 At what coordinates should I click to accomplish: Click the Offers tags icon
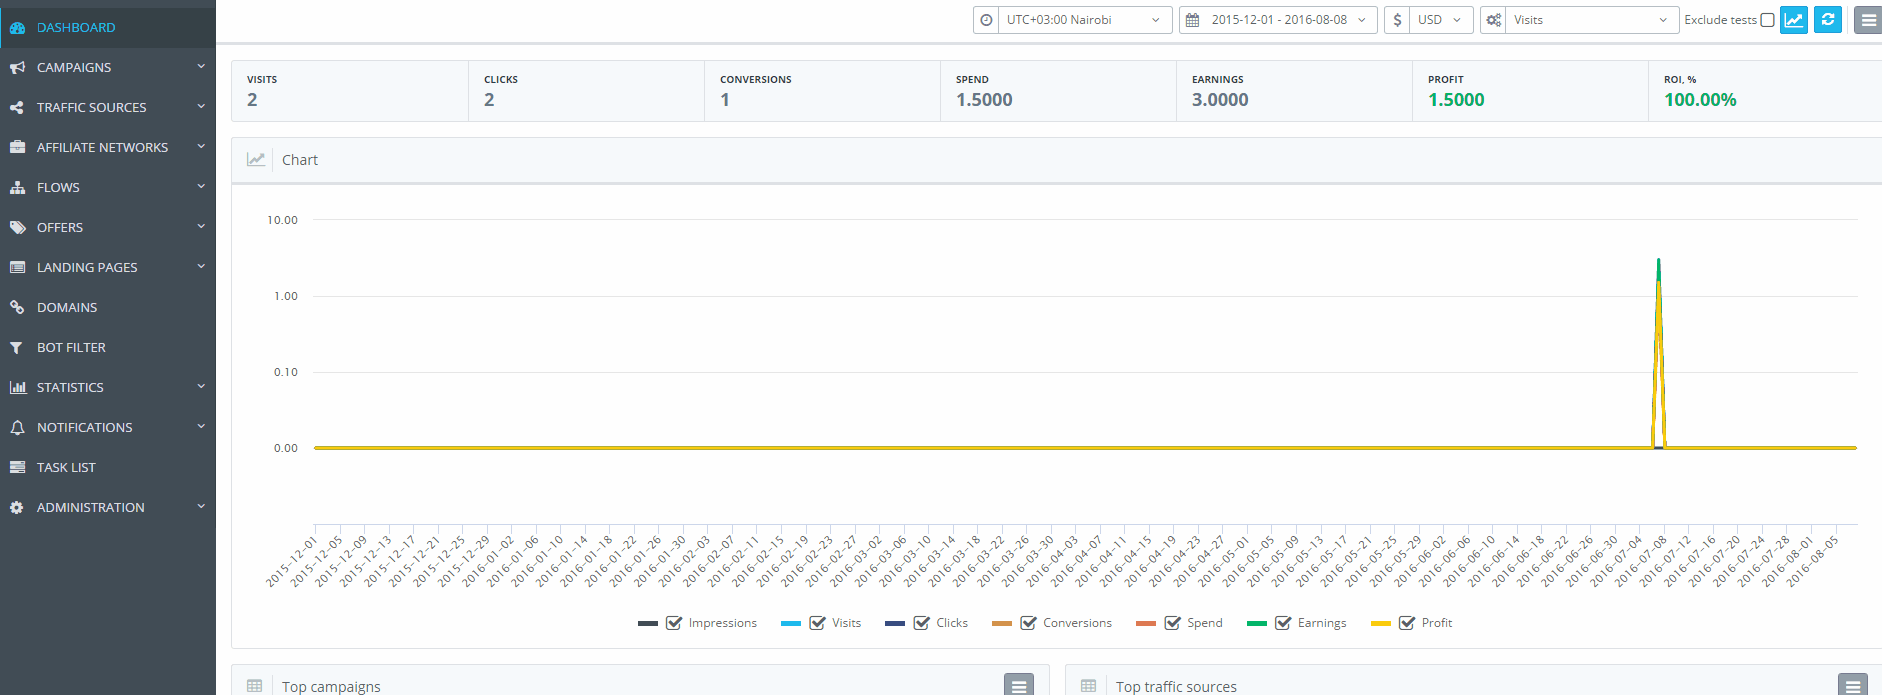(x=17, y=228)
